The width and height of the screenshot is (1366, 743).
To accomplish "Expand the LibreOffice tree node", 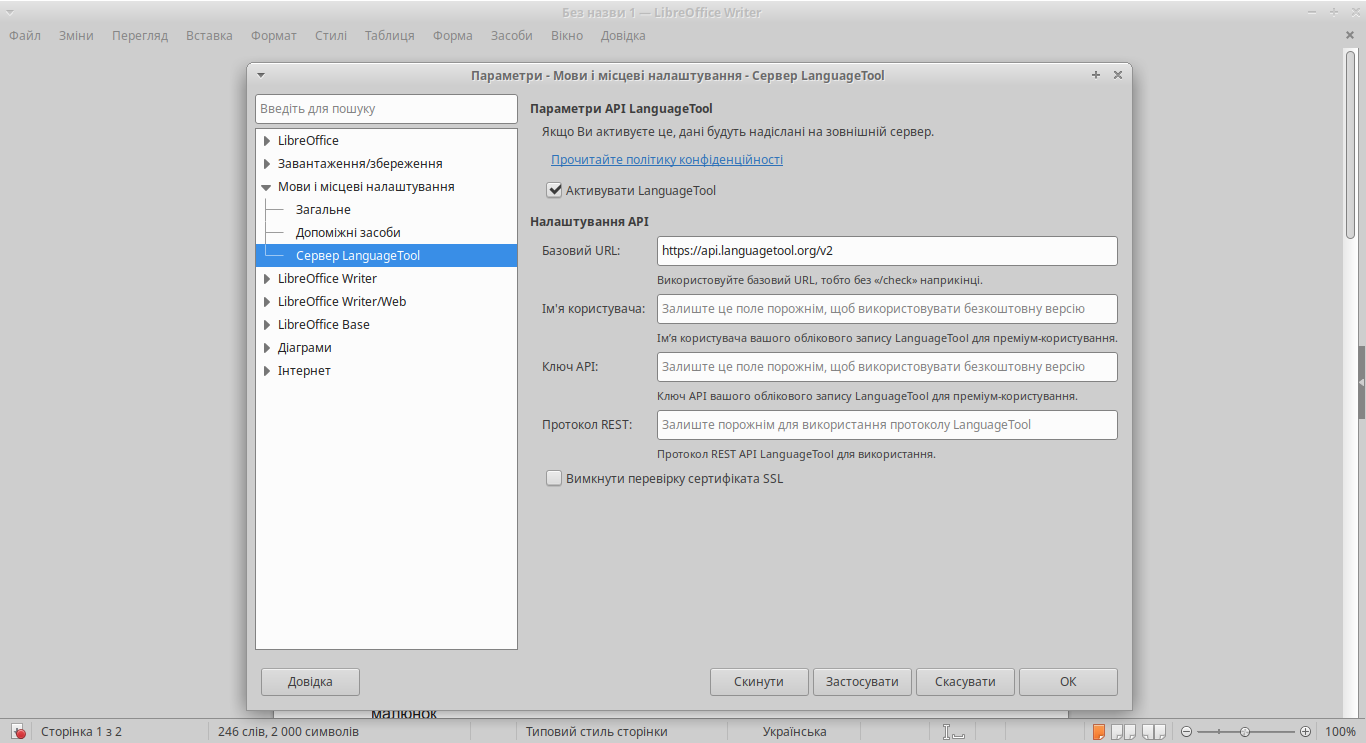I will [267, 141].
